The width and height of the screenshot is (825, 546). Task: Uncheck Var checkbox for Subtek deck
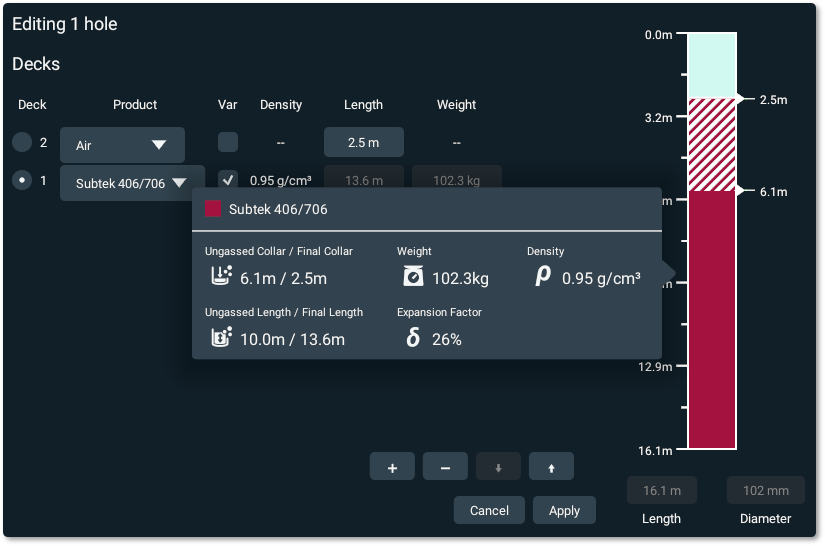click(x=228, y=180)
